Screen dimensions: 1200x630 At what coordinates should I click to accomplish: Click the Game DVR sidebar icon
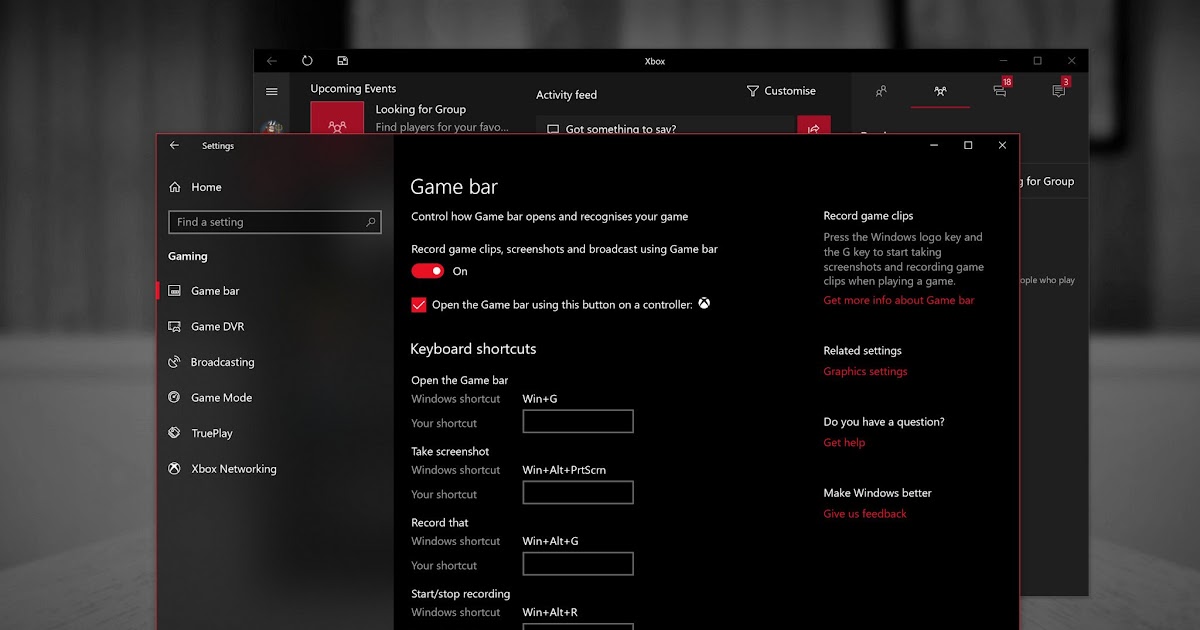[x=175, y=327]
